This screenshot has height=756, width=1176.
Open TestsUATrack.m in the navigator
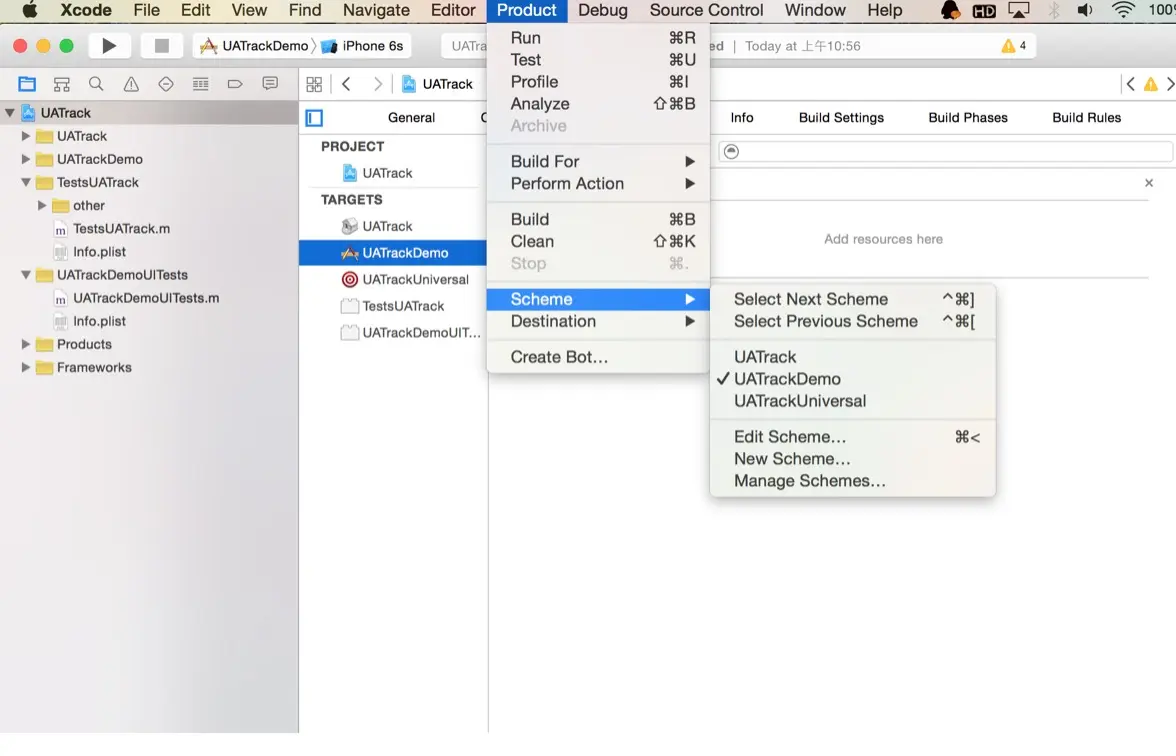click(122, 229)
